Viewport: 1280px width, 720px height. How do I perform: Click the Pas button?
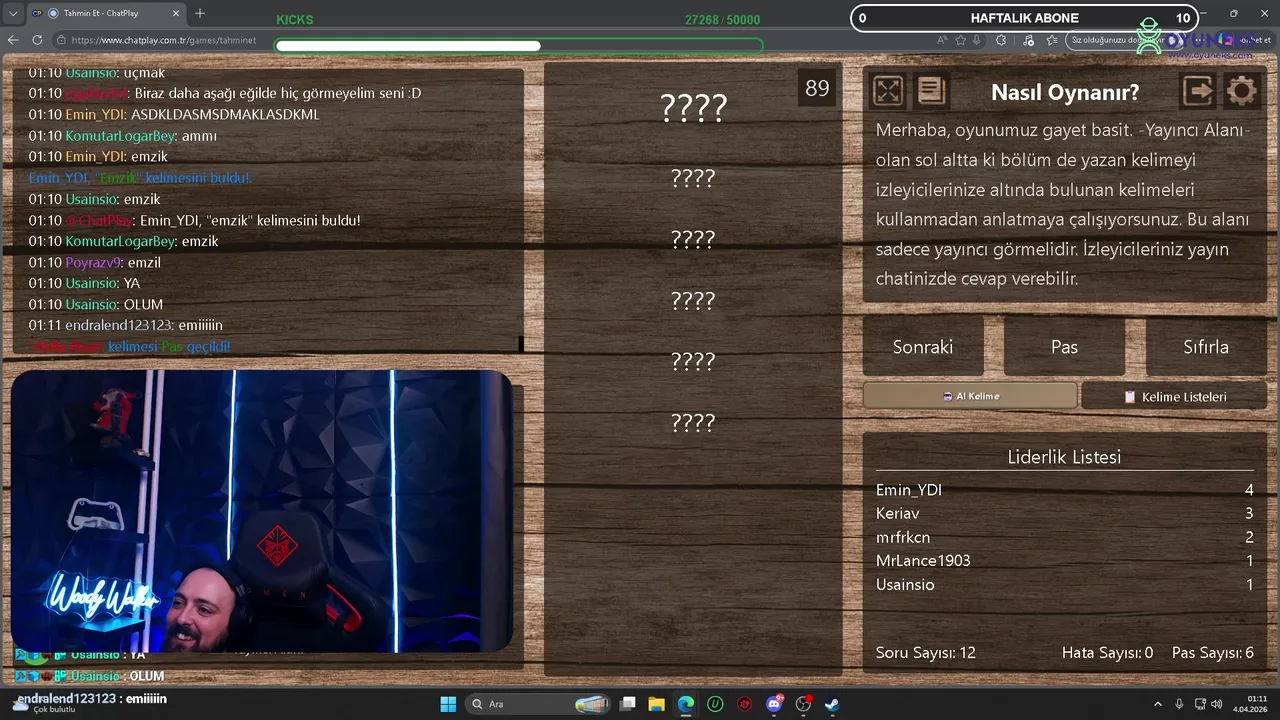click(1064, 347)
